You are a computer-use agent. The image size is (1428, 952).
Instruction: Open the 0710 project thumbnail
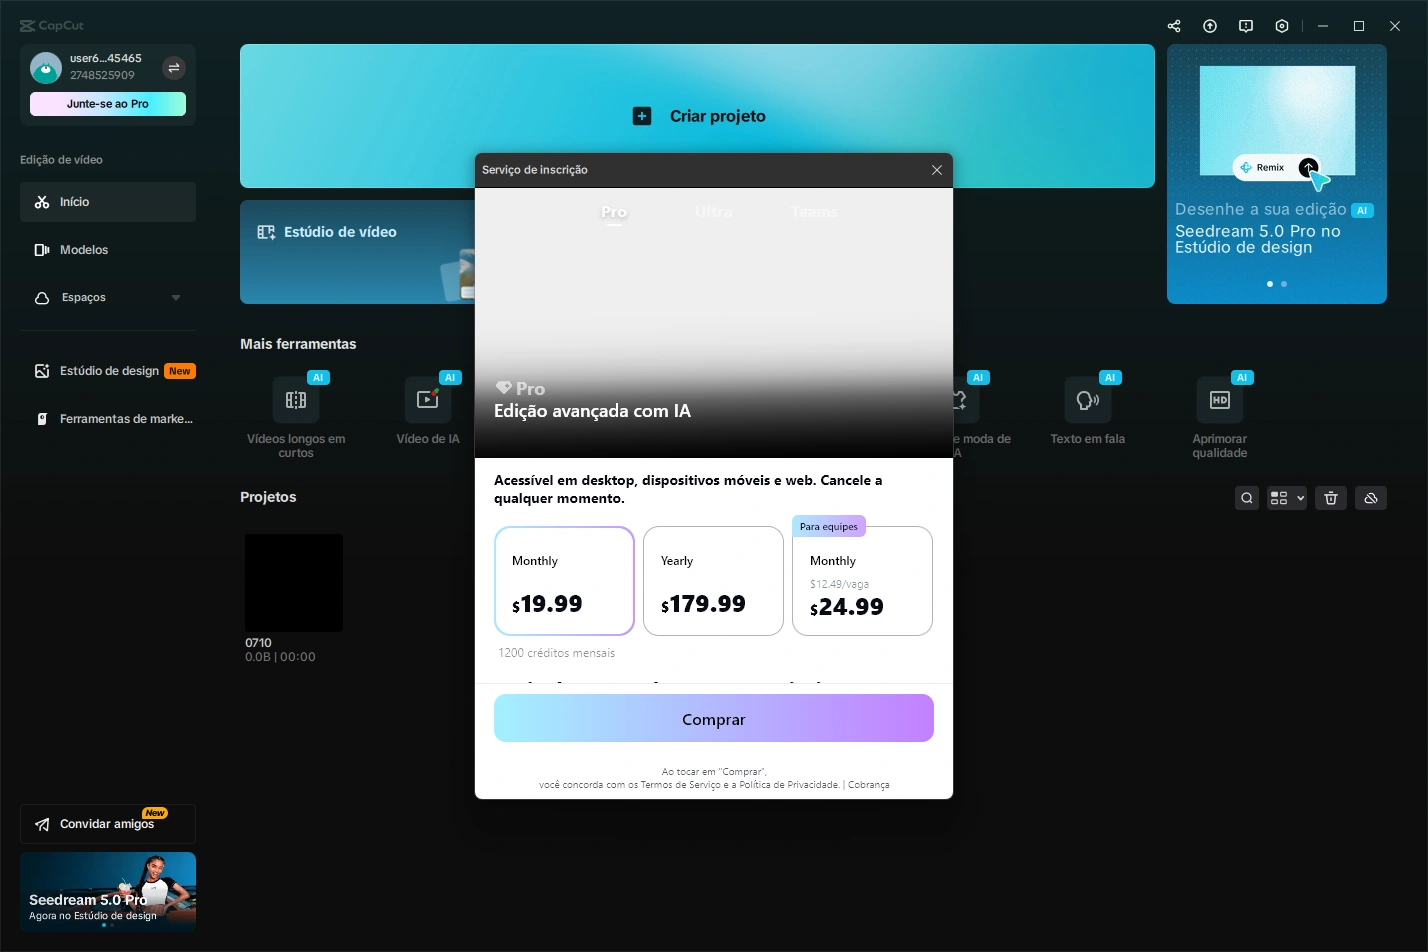pos(294,583)
